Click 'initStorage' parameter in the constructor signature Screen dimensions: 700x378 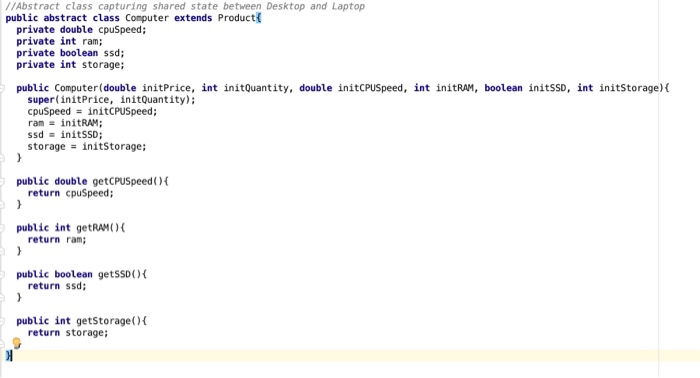629,88
